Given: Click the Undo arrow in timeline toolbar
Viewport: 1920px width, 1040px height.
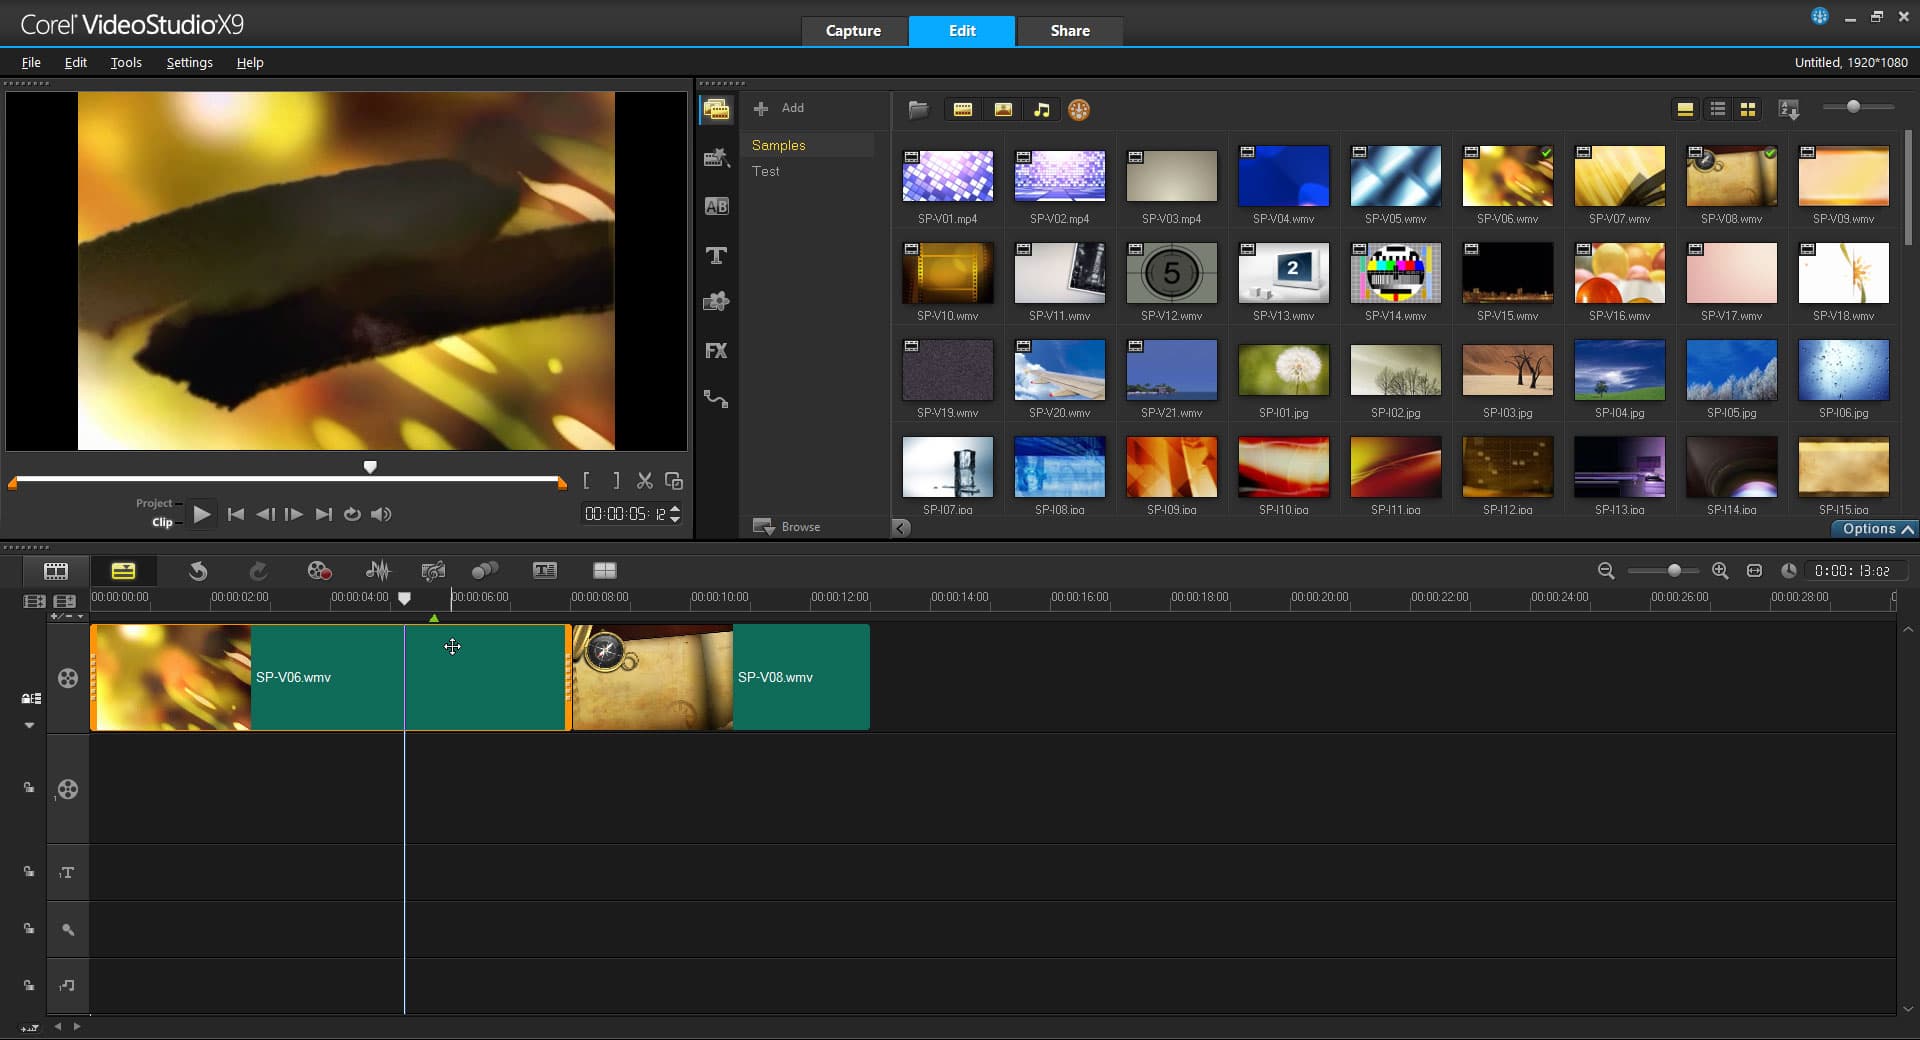Looking at the screenshot, I should coord(198,571).
